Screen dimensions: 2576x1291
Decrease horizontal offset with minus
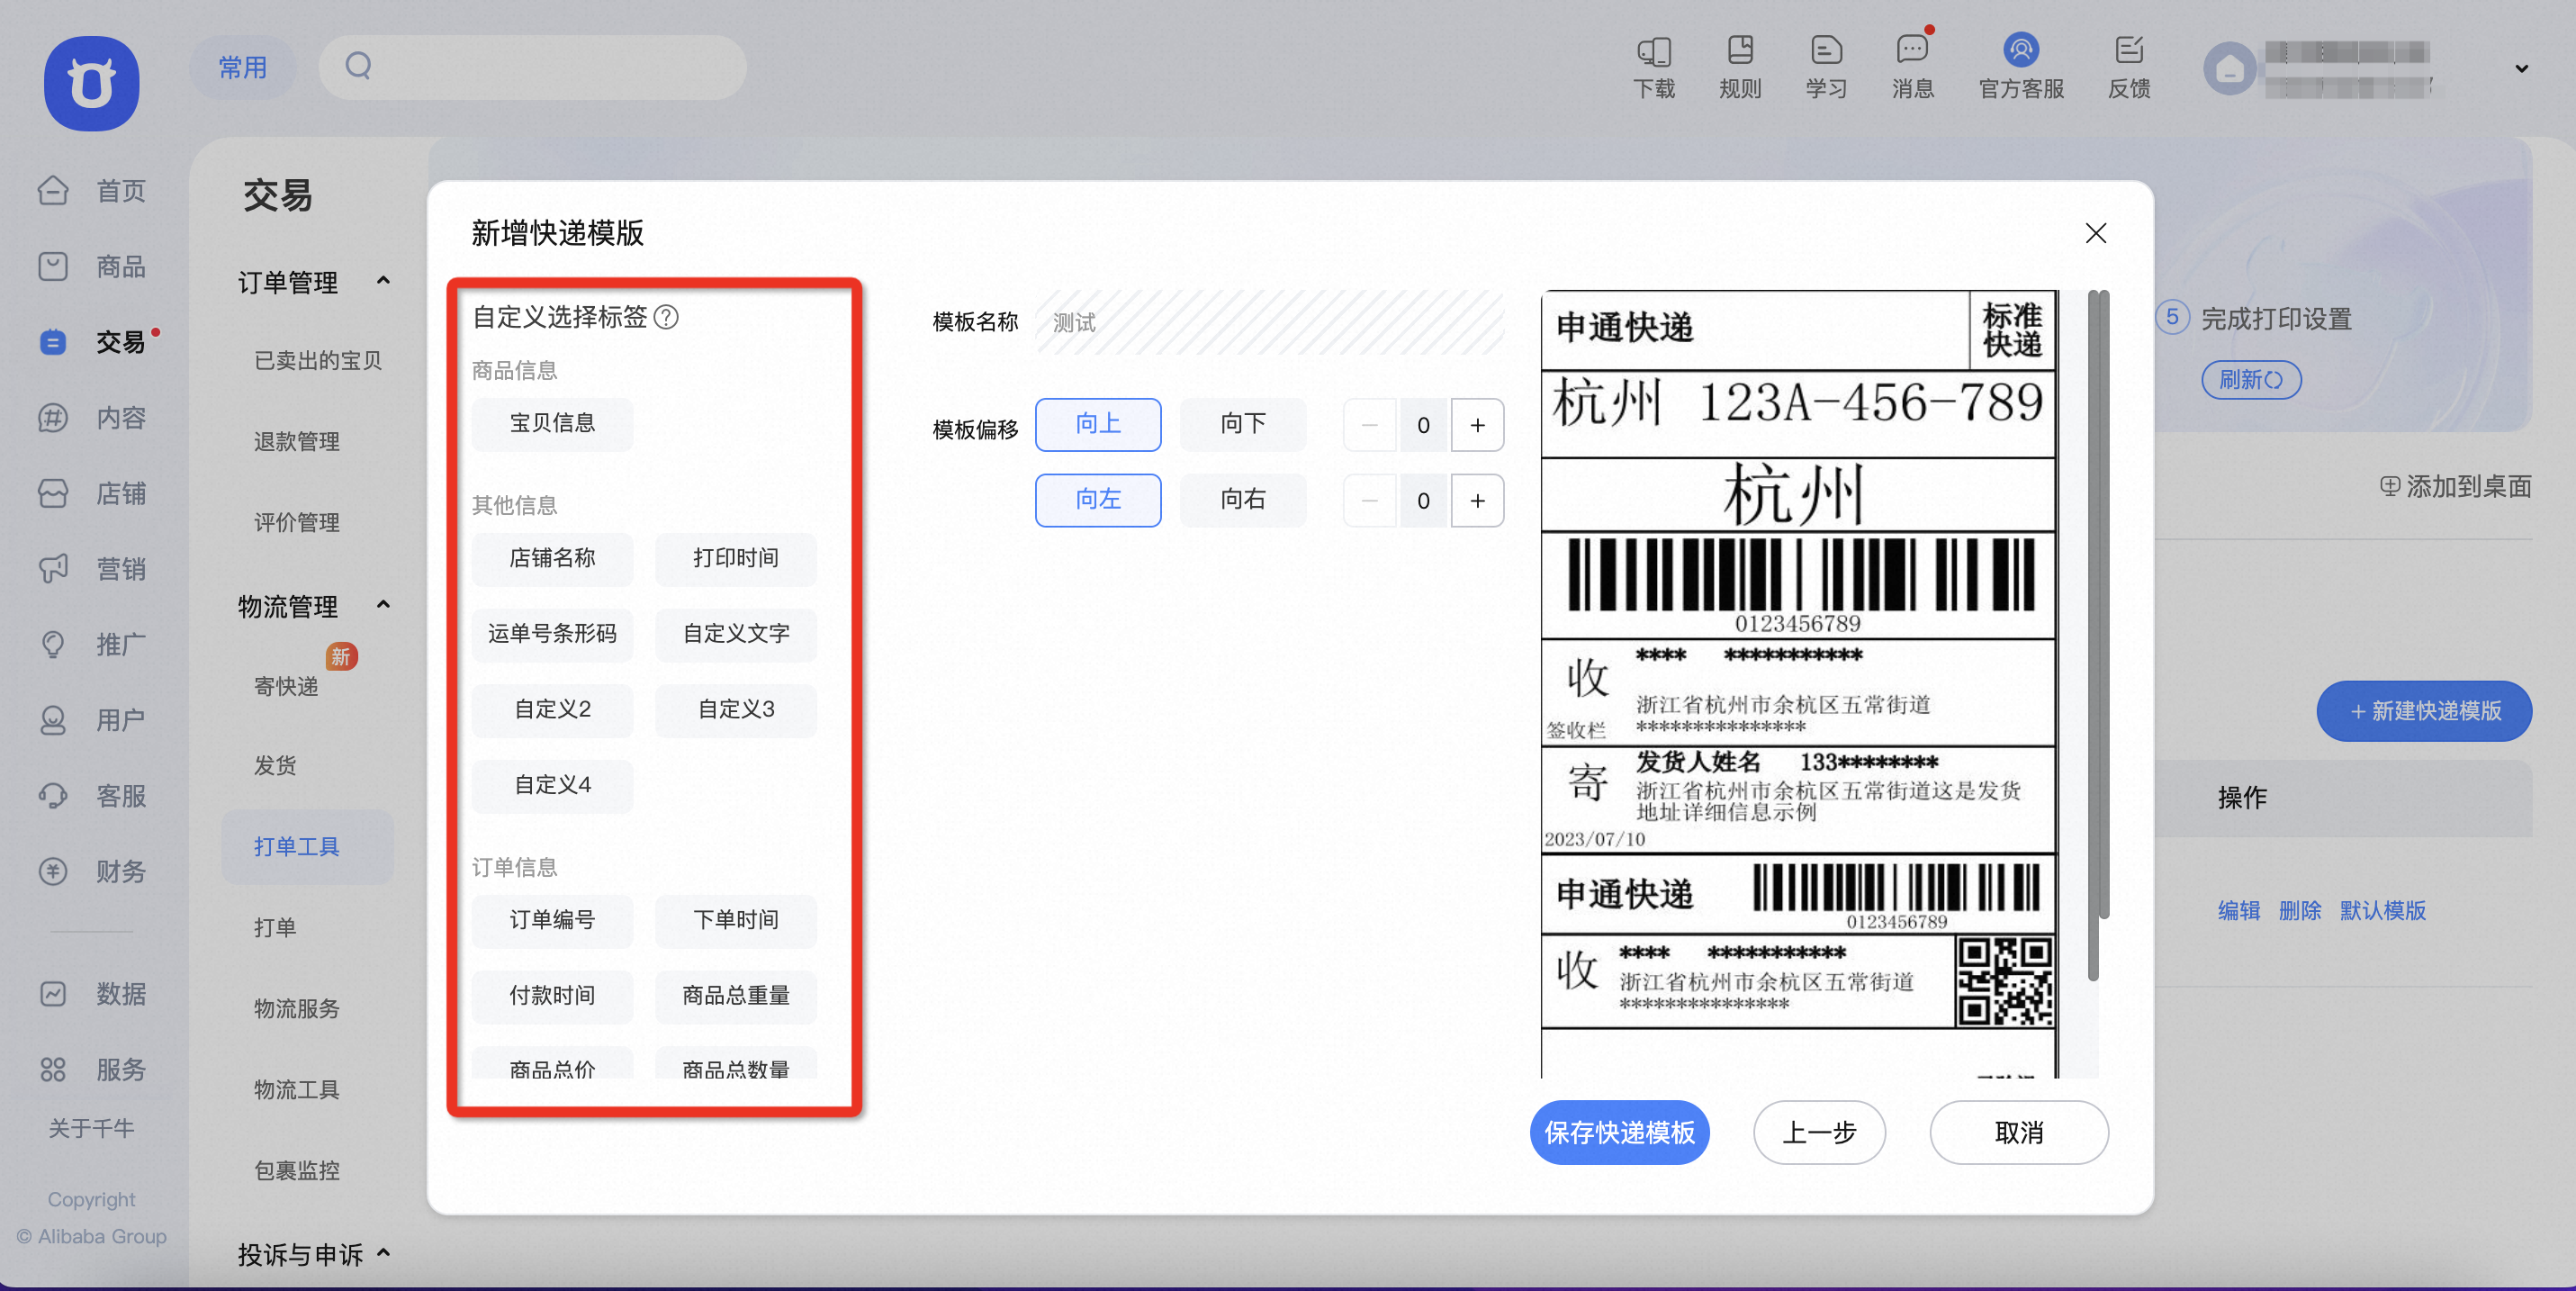click(1370, 501)
